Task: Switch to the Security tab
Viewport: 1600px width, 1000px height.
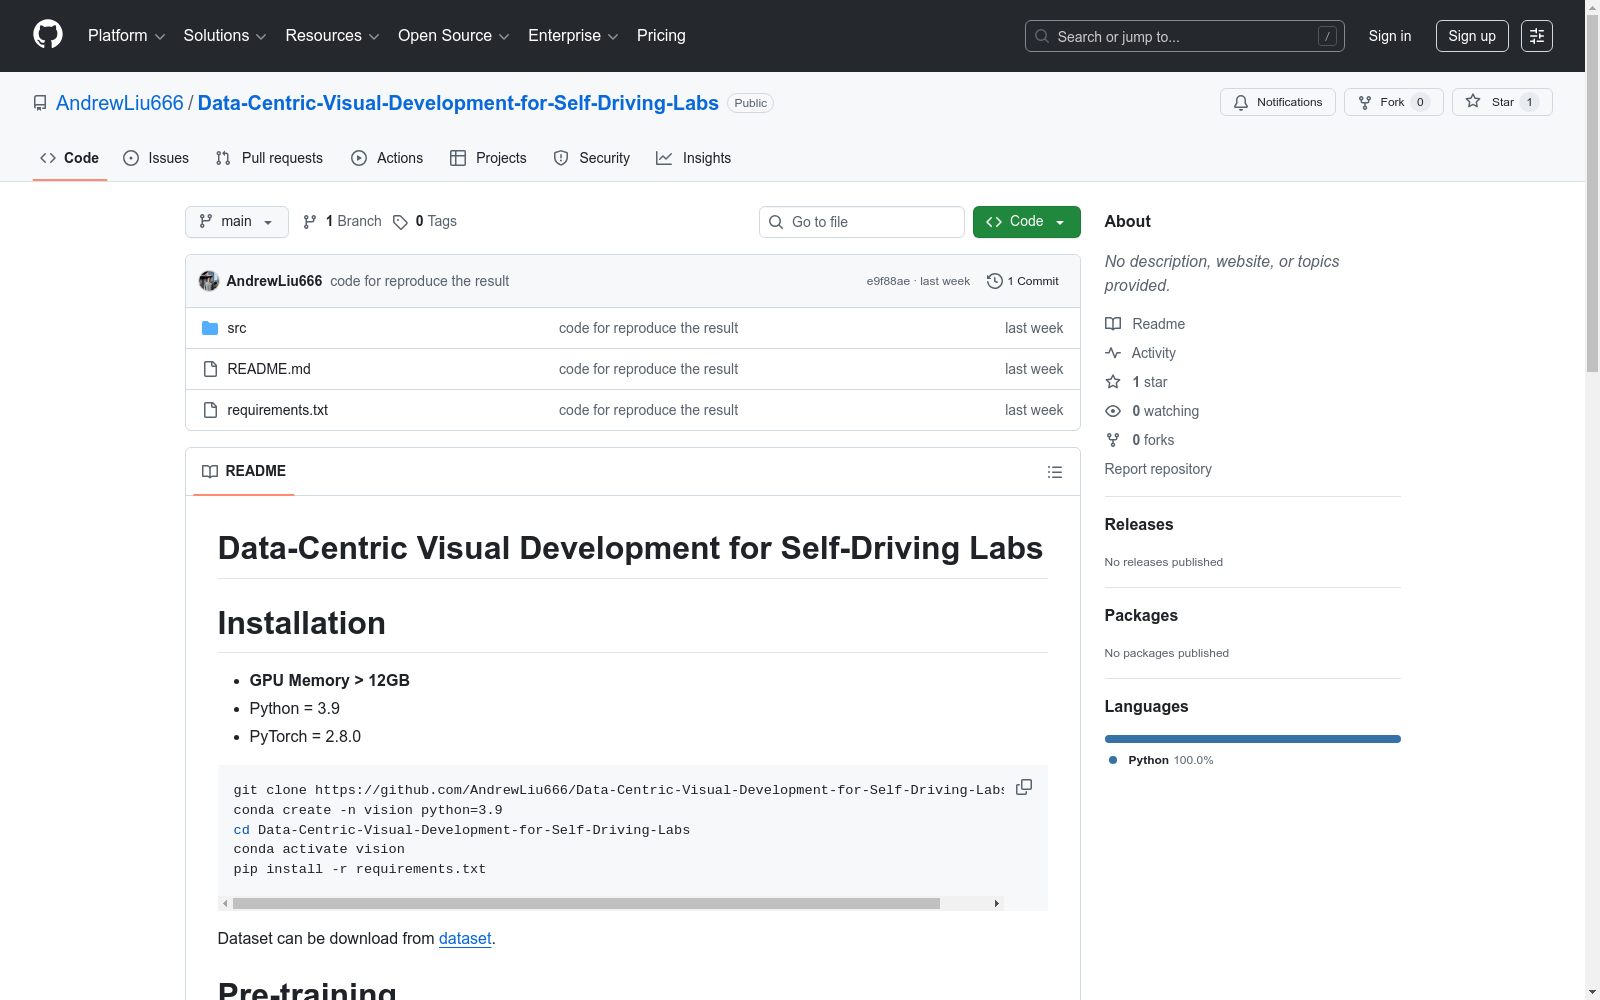Action: (592, 158)
